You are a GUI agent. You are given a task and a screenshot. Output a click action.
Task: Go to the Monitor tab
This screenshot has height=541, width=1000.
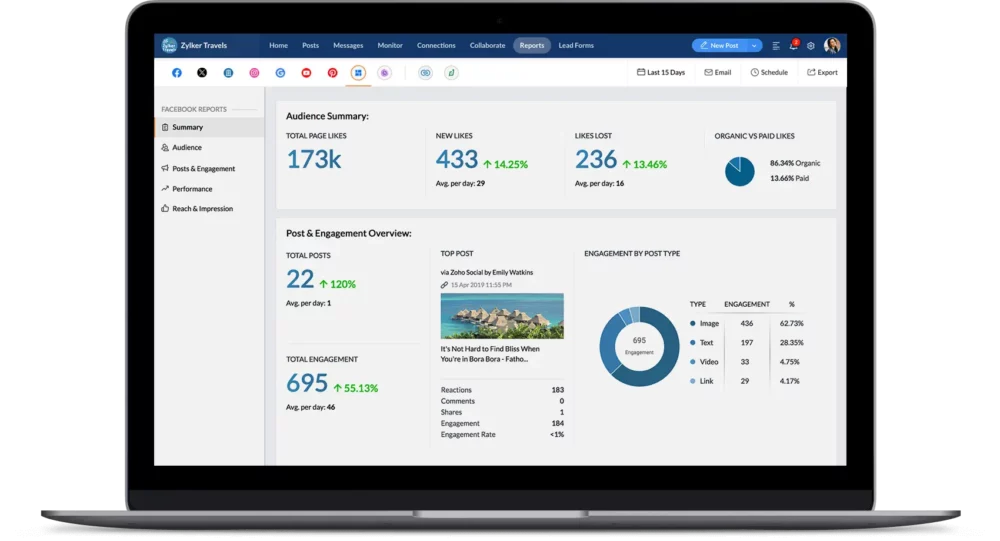tap(390, 45)
